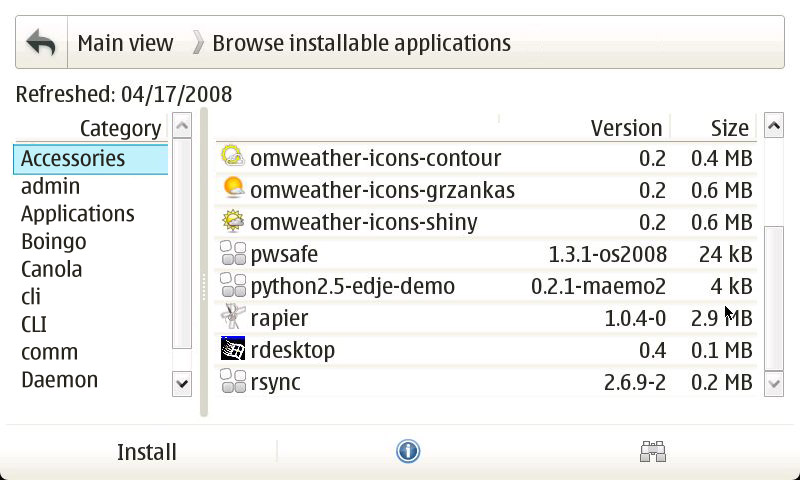Sort packages by Version column header
Image resolution: width=800 pixels, height=480 pixels.
pos(625,128)
